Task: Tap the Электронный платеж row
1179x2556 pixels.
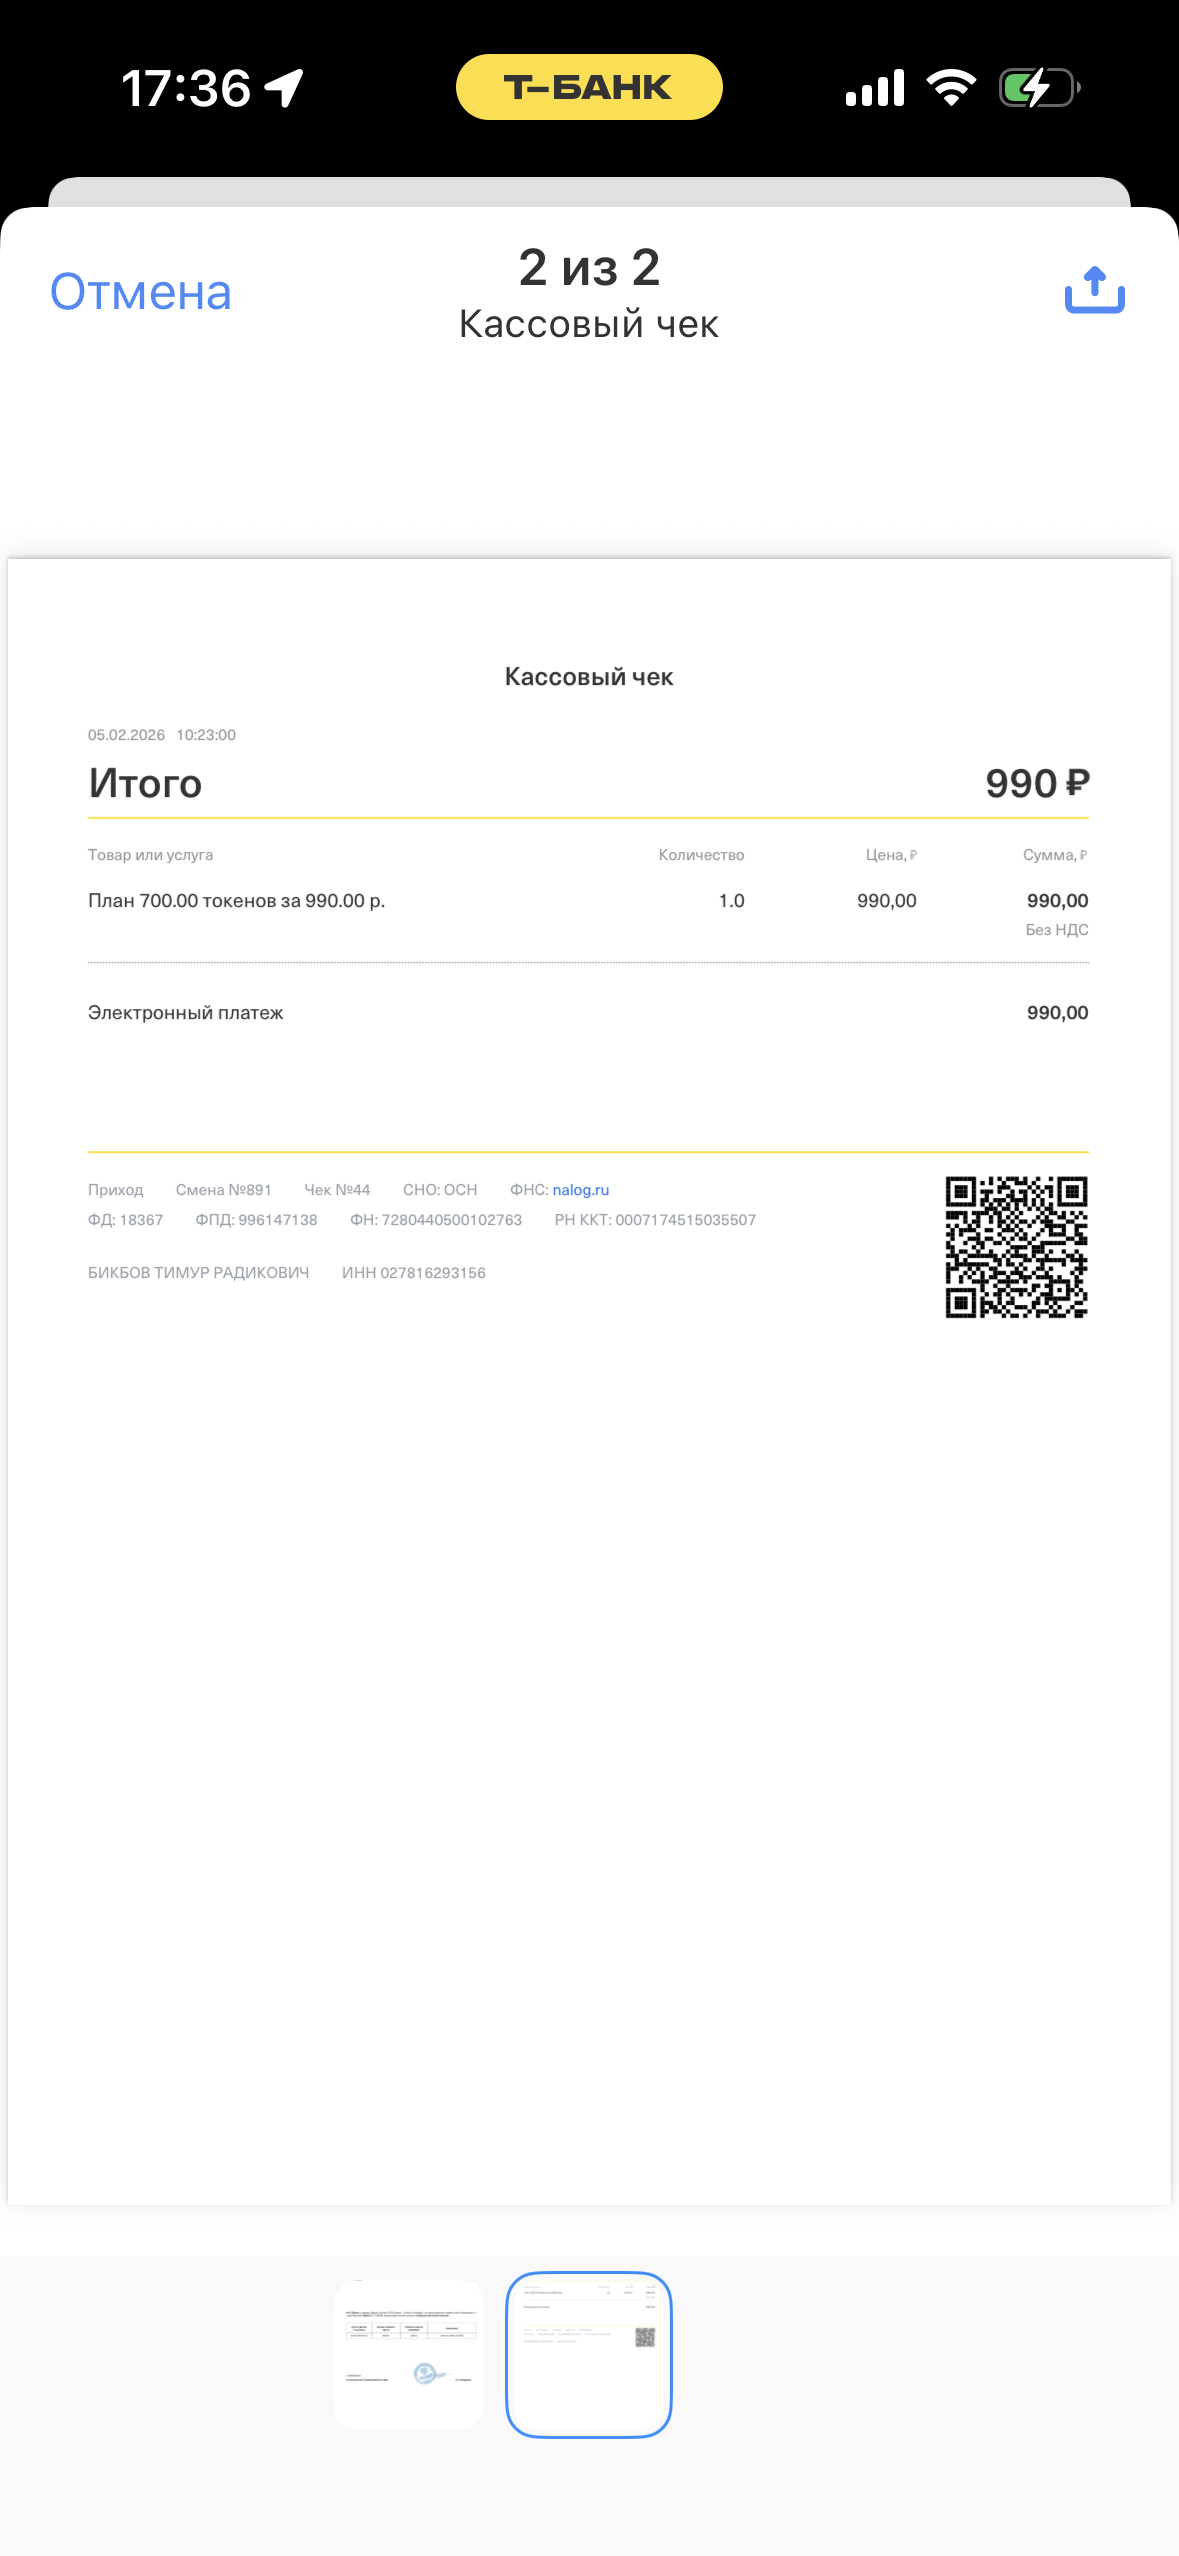Action: coord(588,1013)
